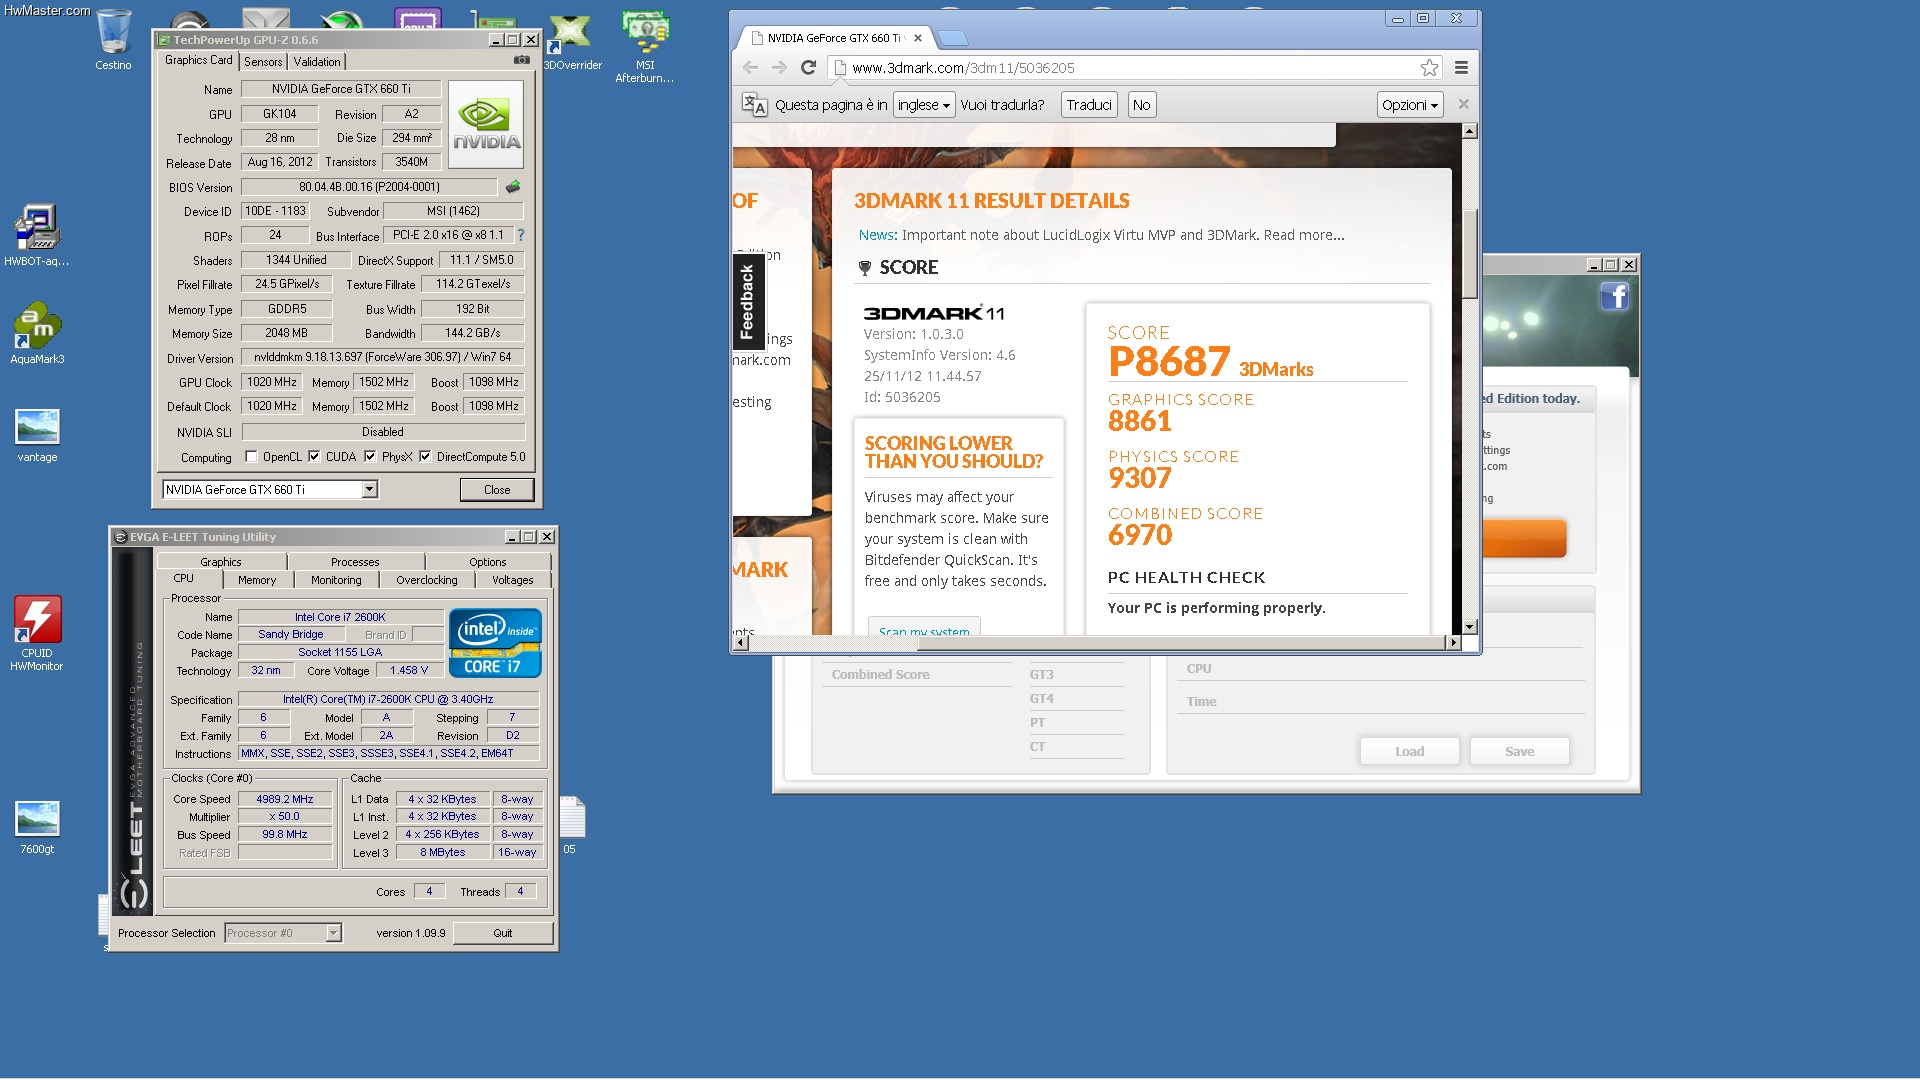The height and width of the screenshot is (1080, 1920).
Task: Click GPU-Z screenshot camera icon
Action: [521, 60]
